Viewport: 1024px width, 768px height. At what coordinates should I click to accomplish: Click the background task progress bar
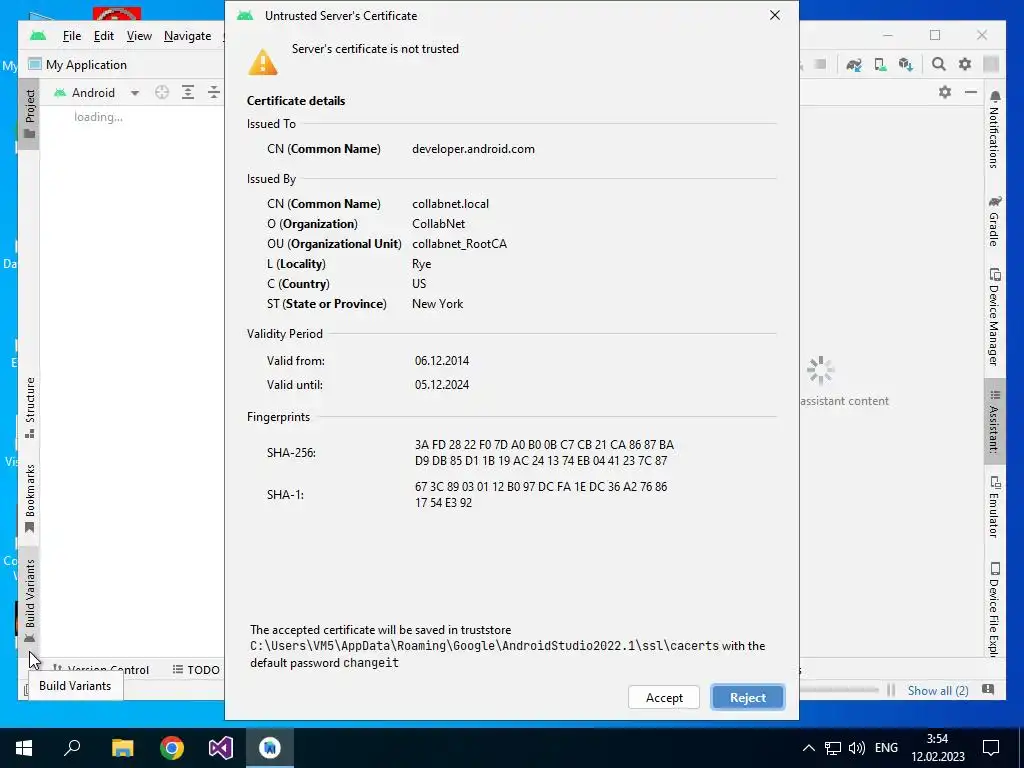click(839, 690)
